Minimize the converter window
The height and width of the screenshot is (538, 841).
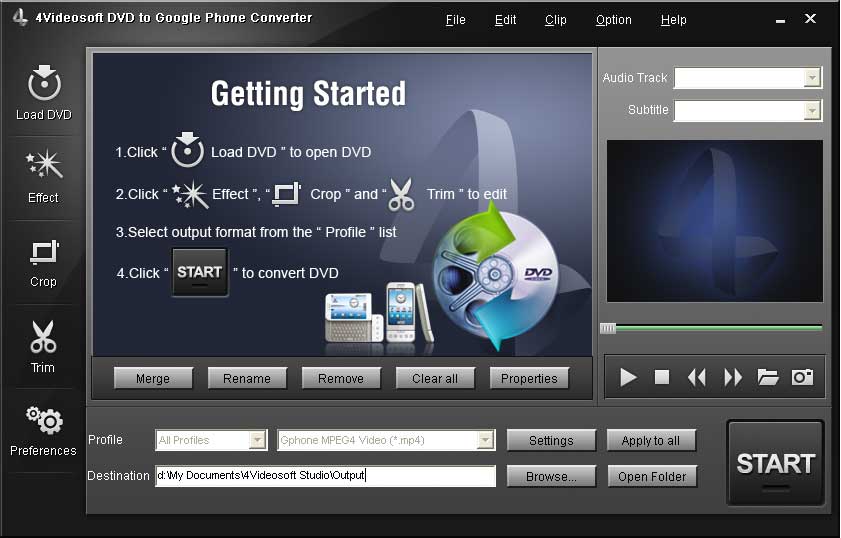780,20
